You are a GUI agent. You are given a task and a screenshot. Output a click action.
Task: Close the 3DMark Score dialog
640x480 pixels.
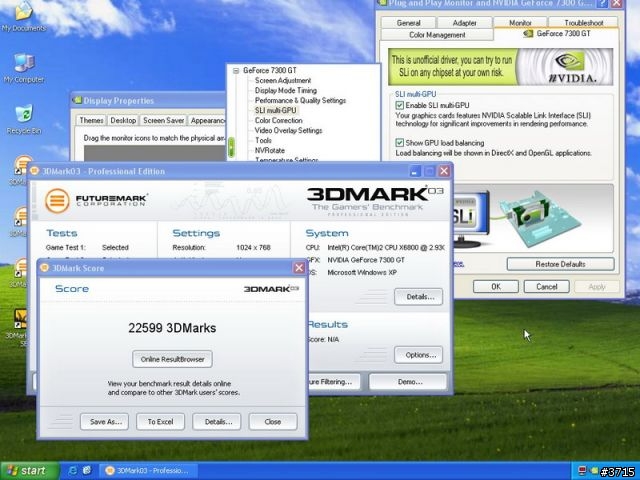299,268
